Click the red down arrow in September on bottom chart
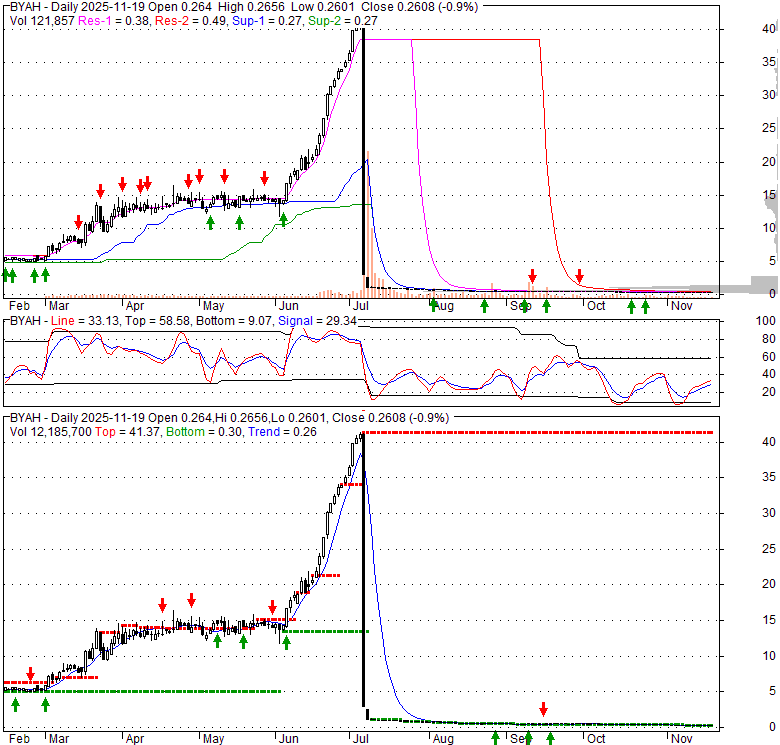Screen dimensions: 780x745 [x=544, y=708]
